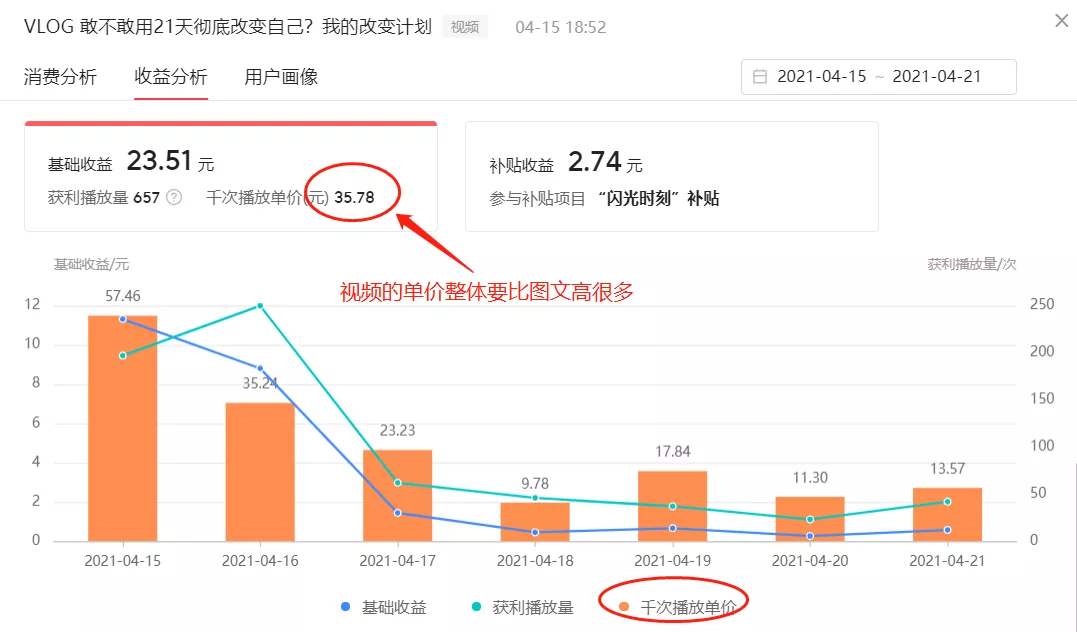Click the 视频 label next to the title

(464, 27)
